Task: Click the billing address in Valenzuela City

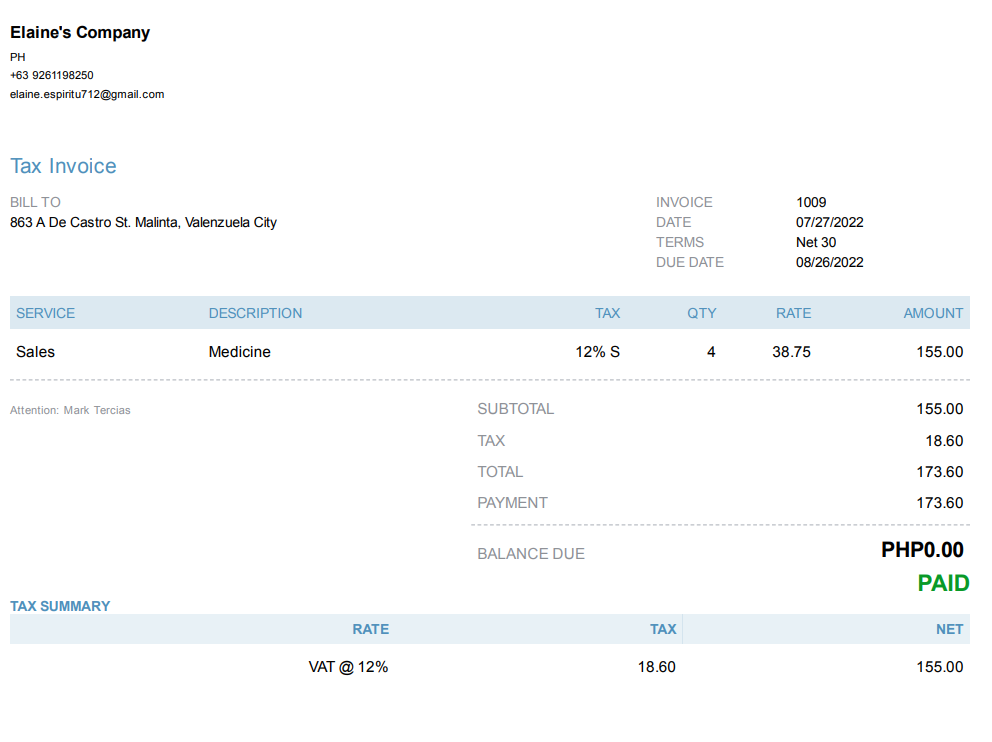Action: click(x=143, y=222)
